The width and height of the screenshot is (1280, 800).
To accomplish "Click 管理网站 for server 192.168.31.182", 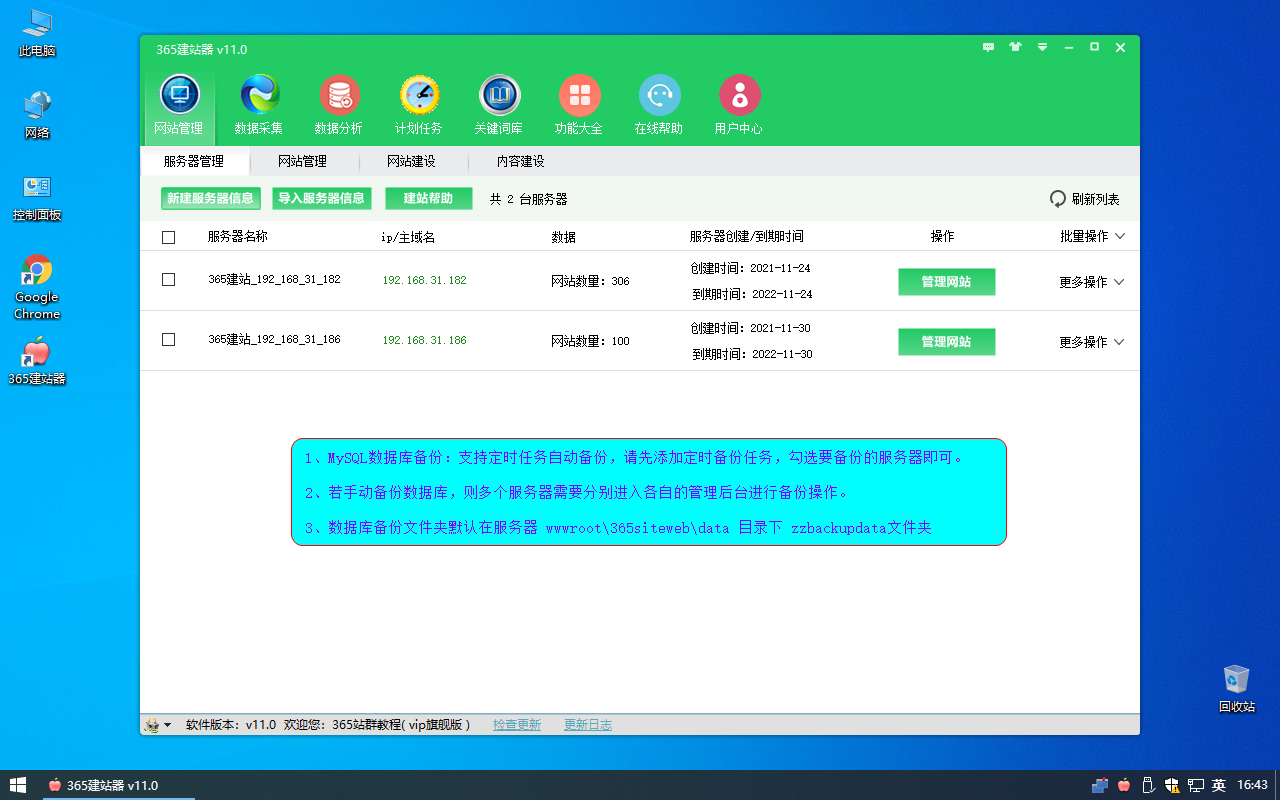I will pyautogui.click(x=946, y=282).
